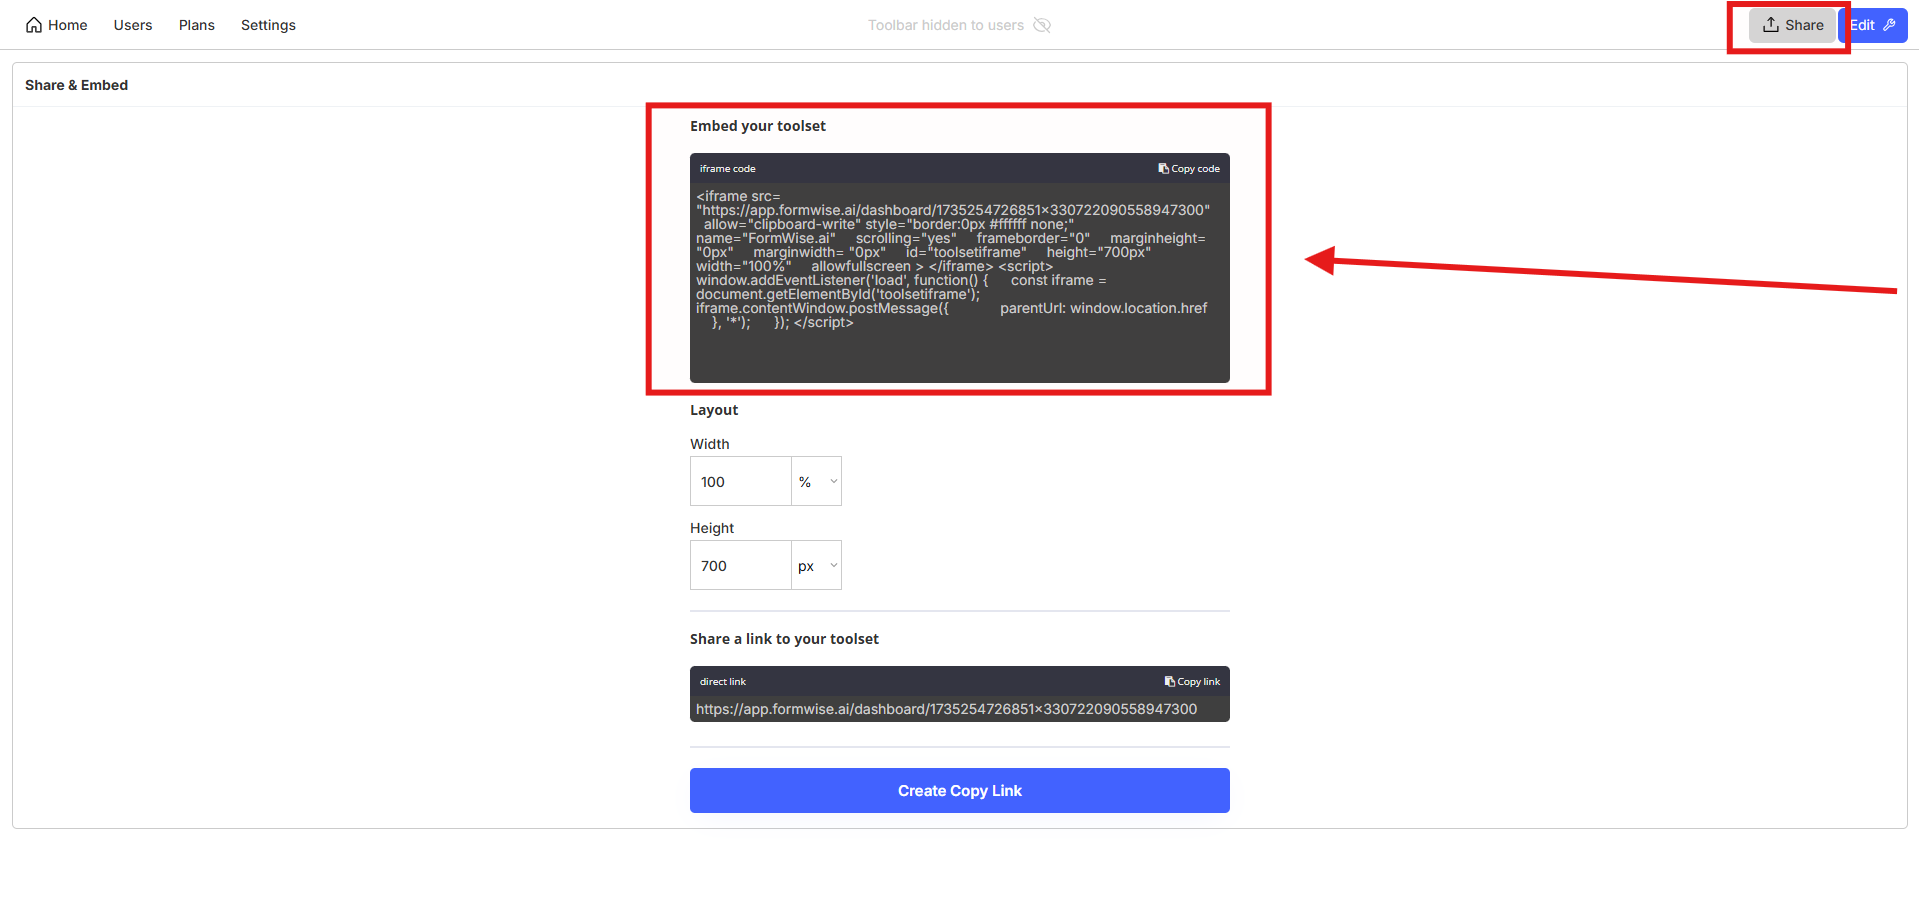Click into the Height field showing 700
Screen dimensions: 1919x923
click(740, 566)
